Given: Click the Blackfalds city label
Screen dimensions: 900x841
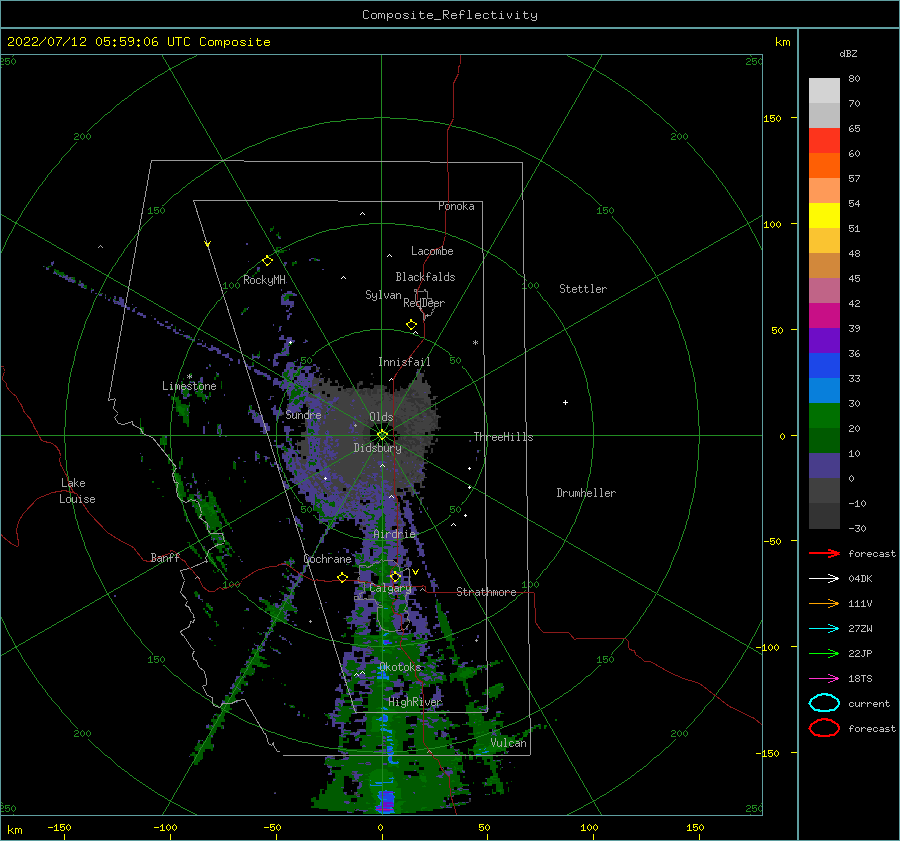Looking at the screenshot, I should point(425,277).
